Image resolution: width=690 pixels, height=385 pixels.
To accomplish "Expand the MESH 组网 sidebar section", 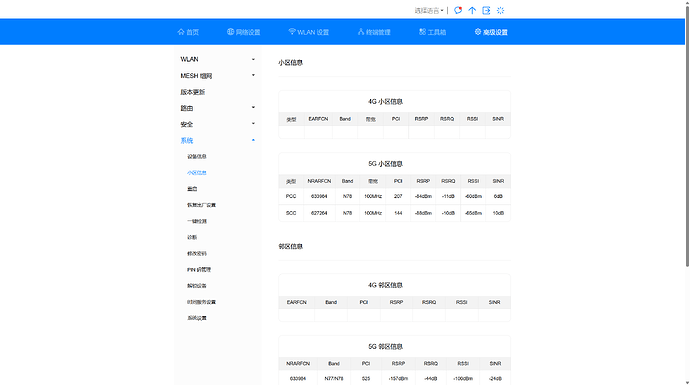I will (217, 75).
